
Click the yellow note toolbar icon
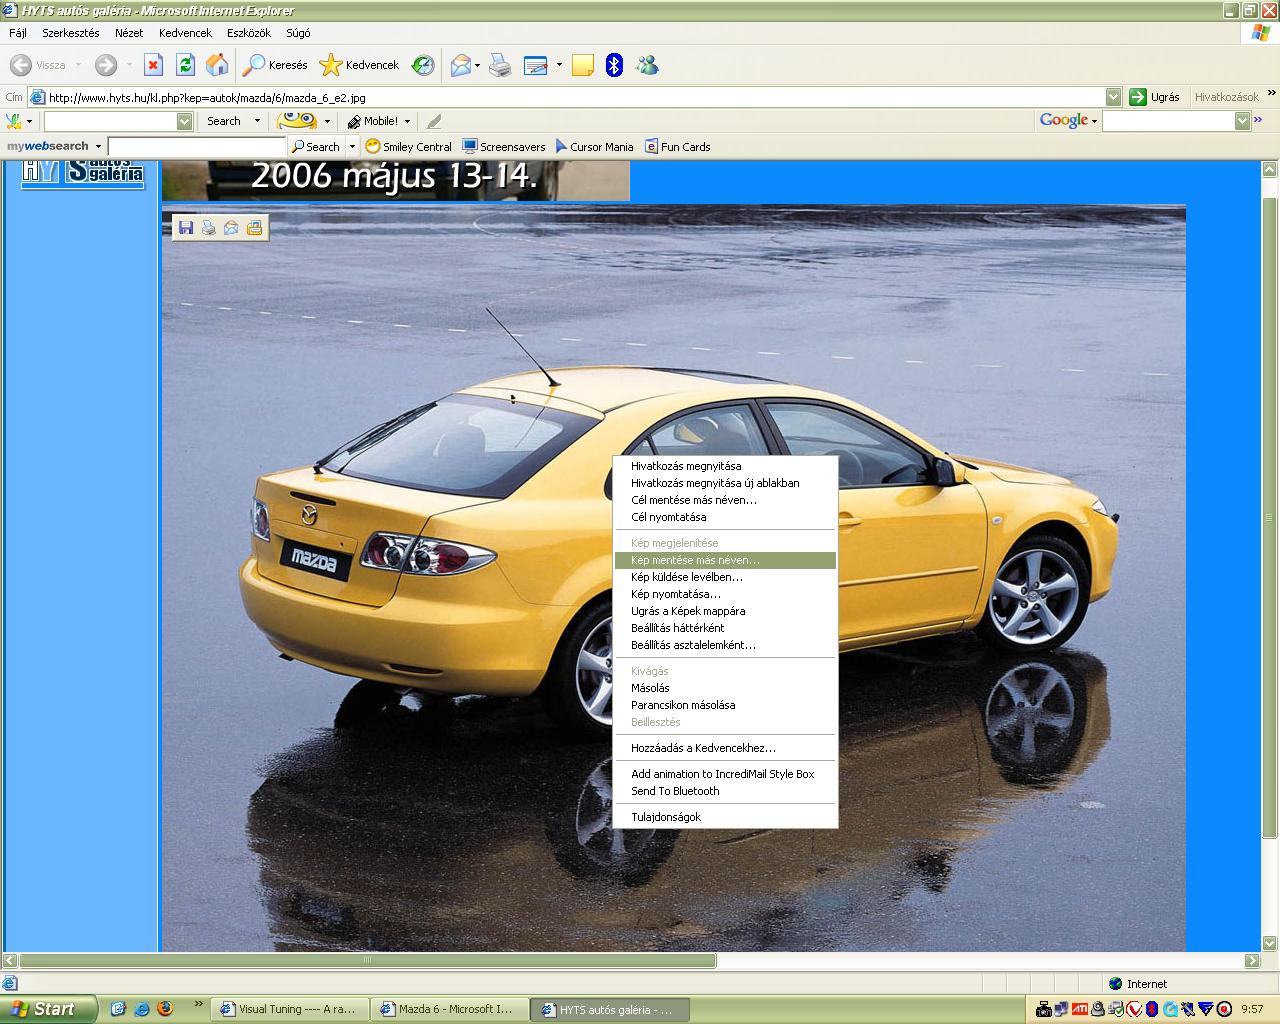pyautogui.click(x=583, y=66)
